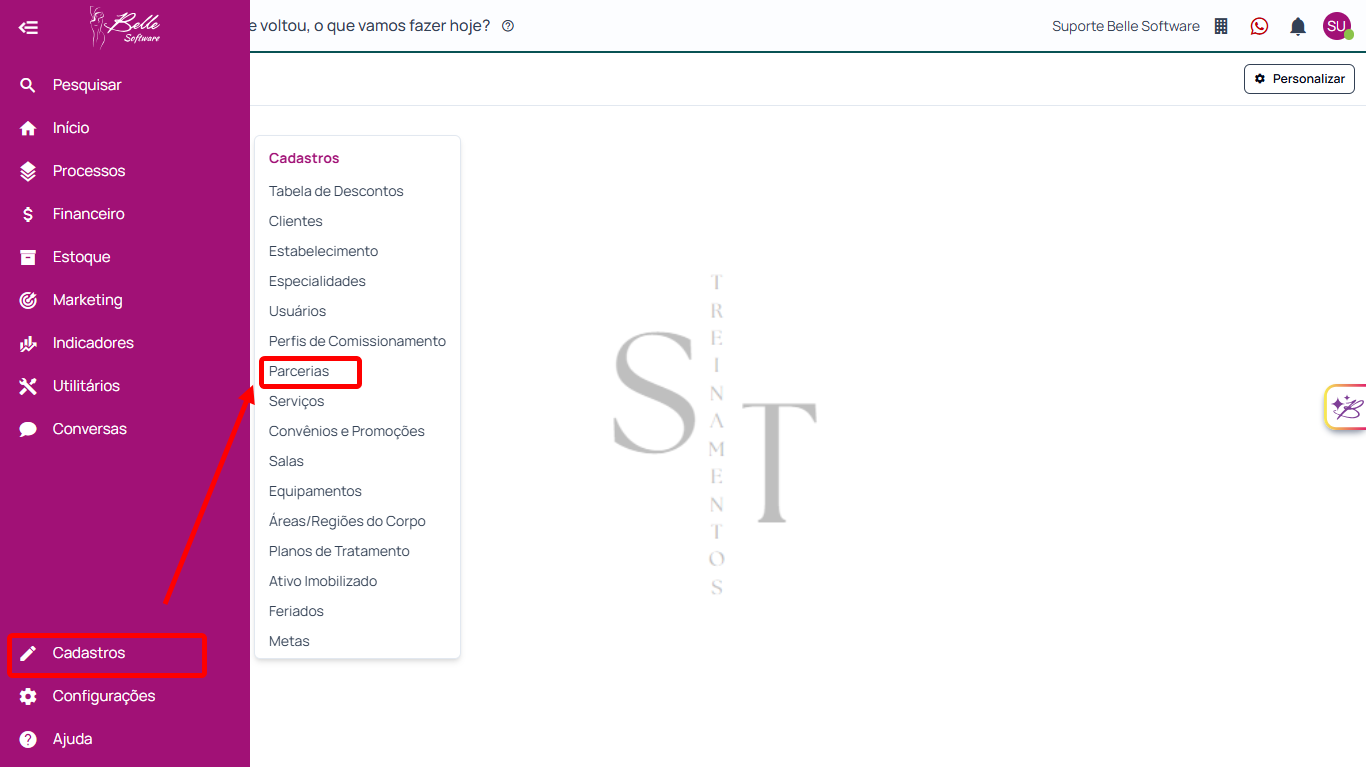Click Suporte Belle Software text
Image resolution: width=1366 pixels, height=767 pixels.
tap(1125, 27)
